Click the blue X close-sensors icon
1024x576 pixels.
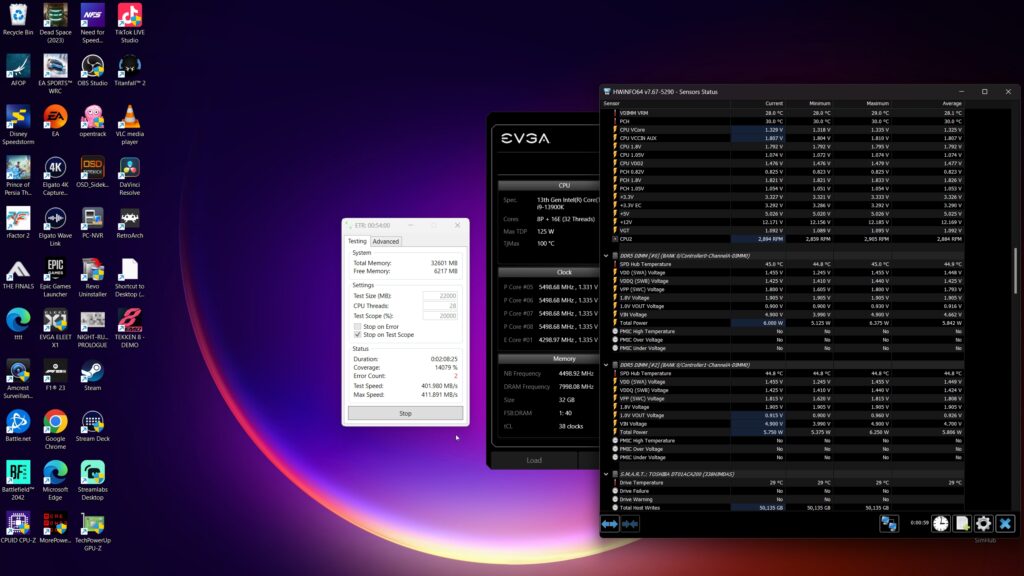coord(1005,523)
